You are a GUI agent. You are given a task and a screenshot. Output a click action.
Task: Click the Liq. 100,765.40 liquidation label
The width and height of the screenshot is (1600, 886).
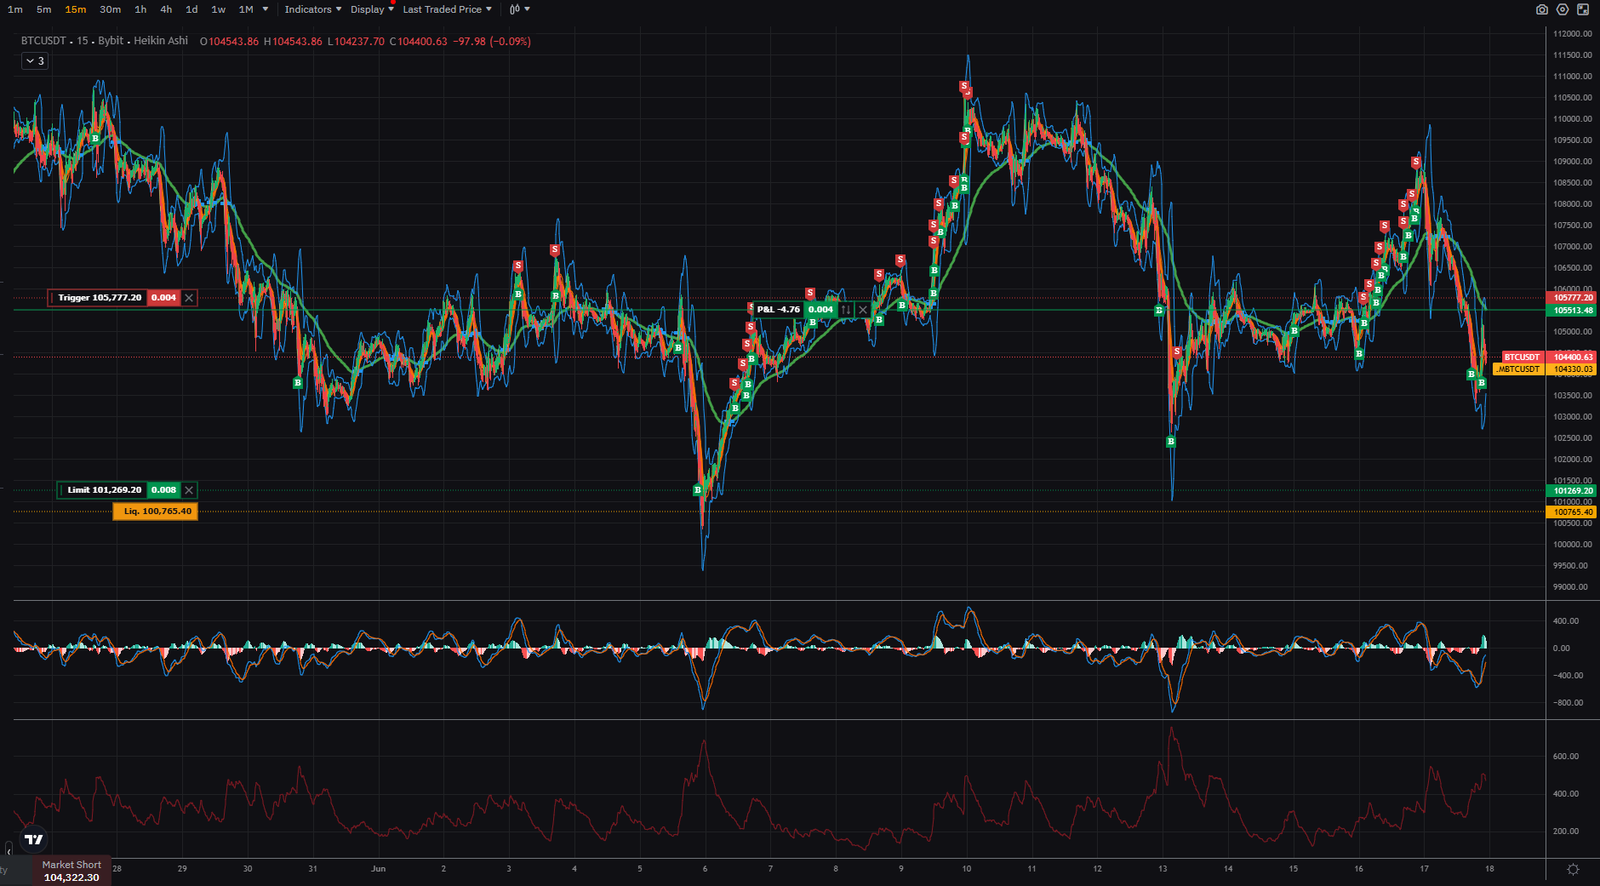pyautogui.click(x=156, y=511)
